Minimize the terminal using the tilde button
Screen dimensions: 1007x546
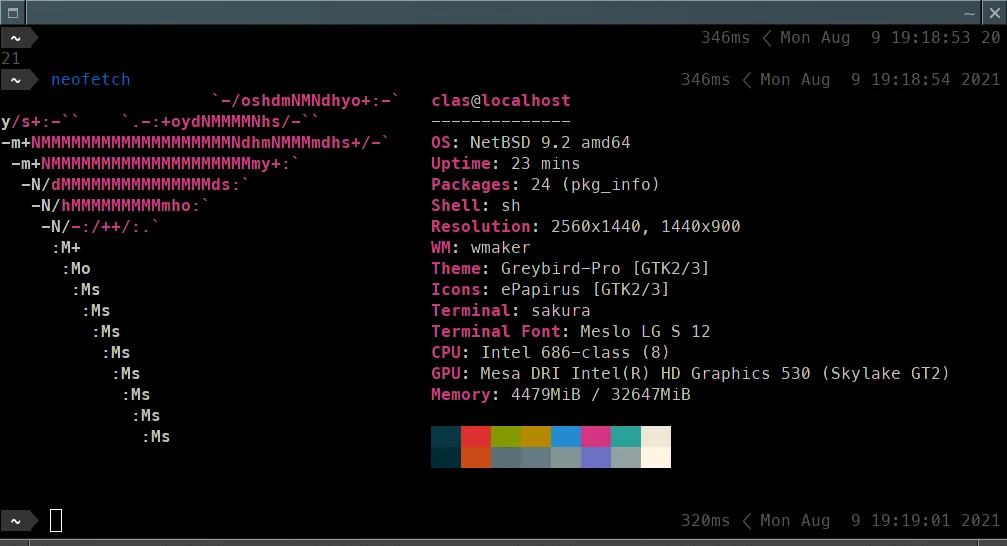pyautogui.click(x=970, y=13)
